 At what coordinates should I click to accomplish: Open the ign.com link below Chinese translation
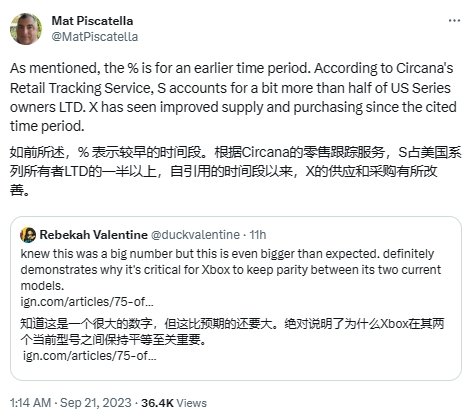(x=90, y=356)
